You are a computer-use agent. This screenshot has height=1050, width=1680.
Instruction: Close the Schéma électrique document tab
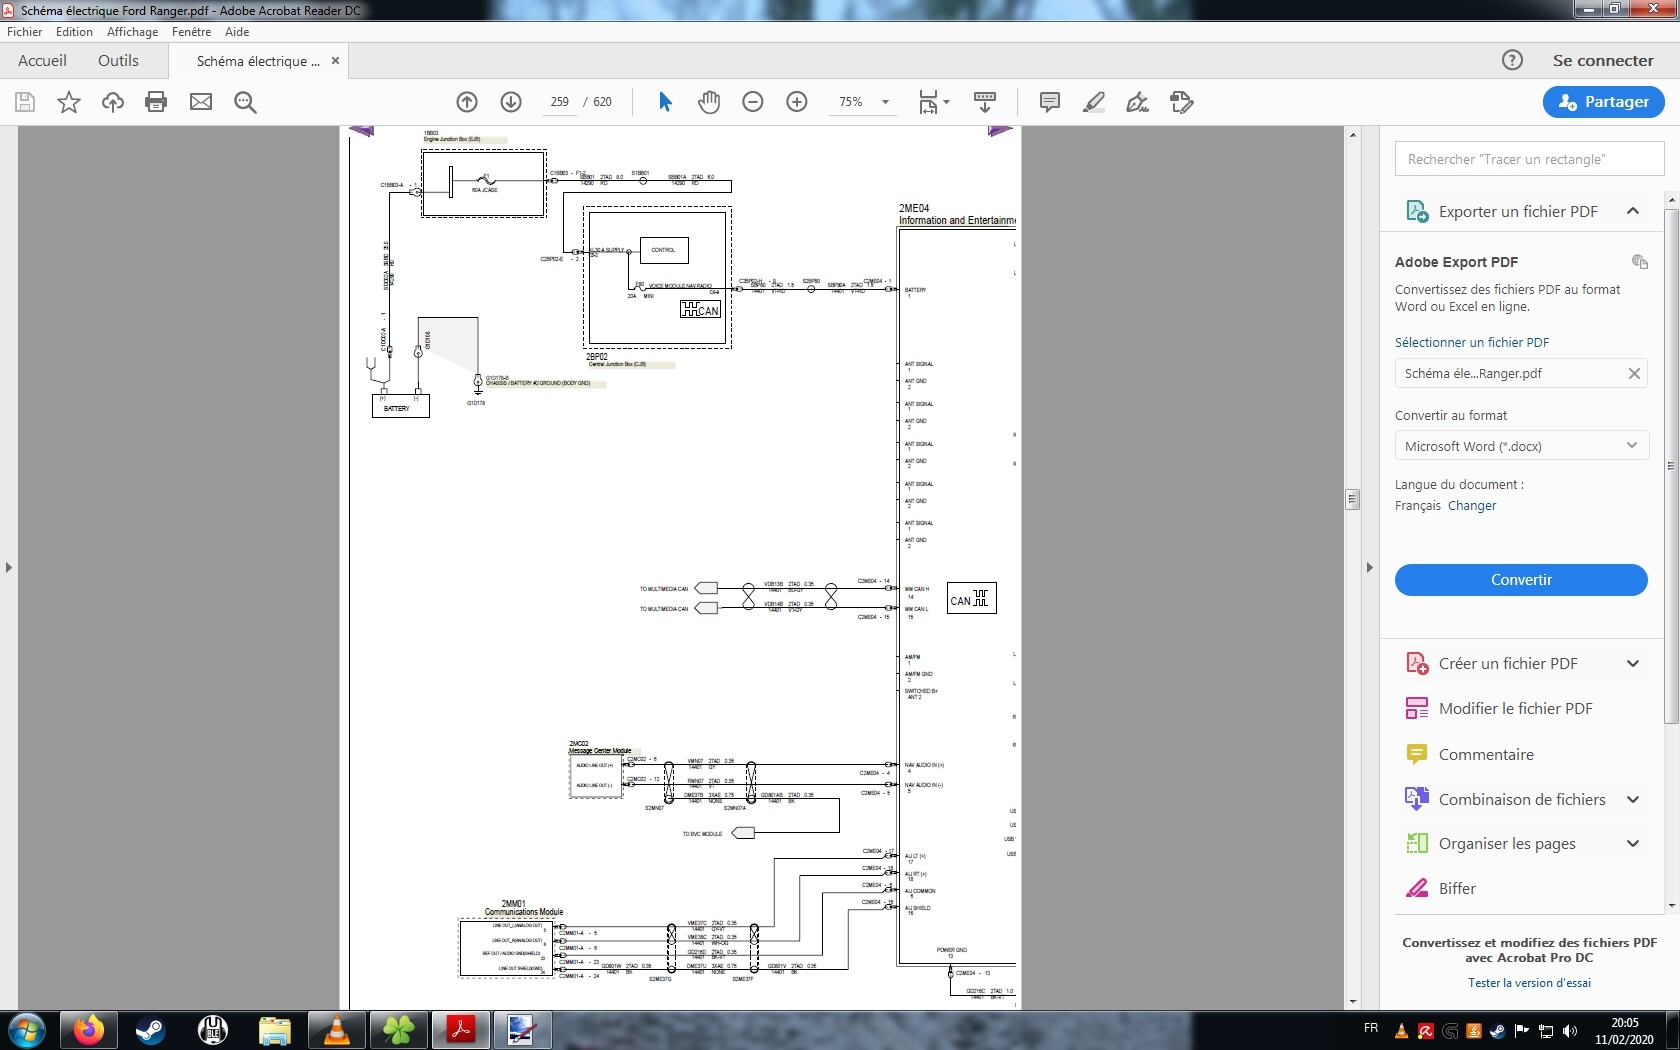tap(335, 61)
